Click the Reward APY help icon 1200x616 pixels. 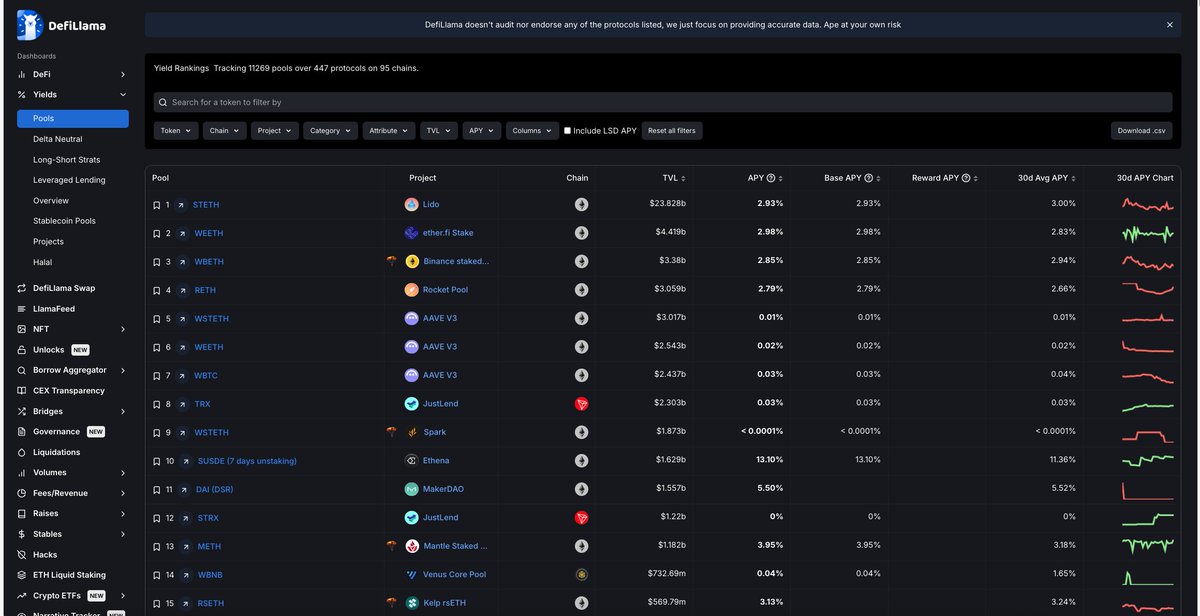pos(966,178)
